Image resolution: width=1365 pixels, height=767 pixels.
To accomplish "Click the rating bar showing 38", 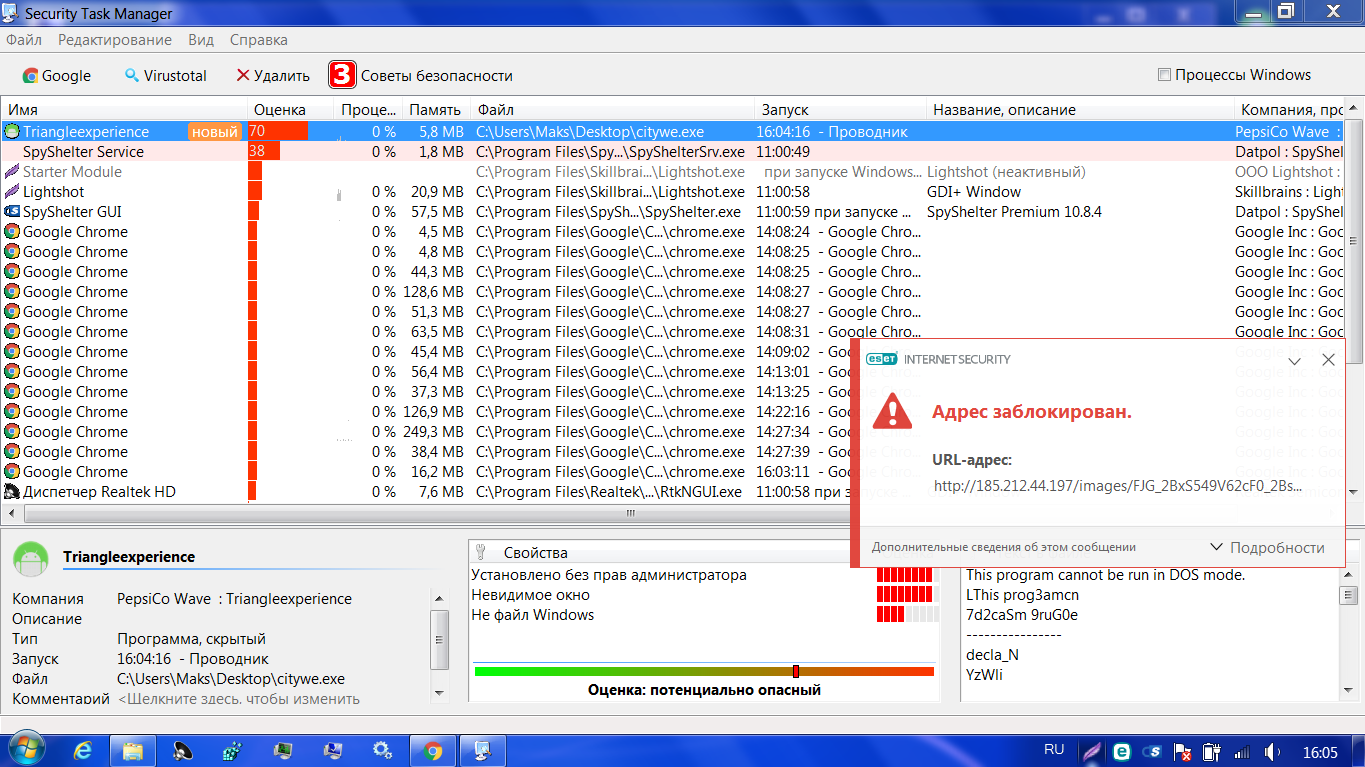I will [x=264, y=152].
